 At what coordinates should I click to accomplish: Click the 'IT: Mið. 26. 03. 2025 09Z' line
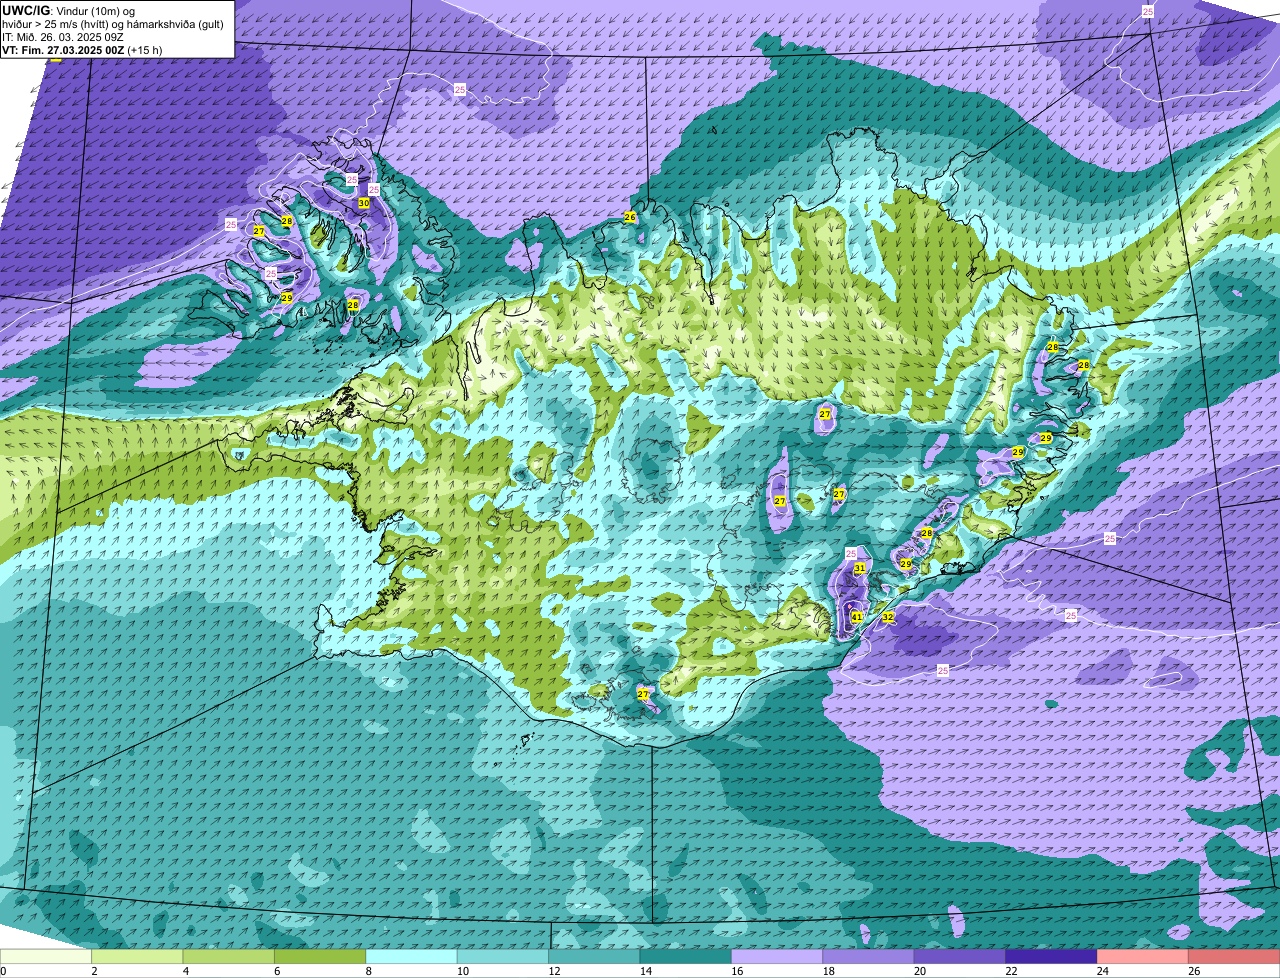(x=63, y=37)
